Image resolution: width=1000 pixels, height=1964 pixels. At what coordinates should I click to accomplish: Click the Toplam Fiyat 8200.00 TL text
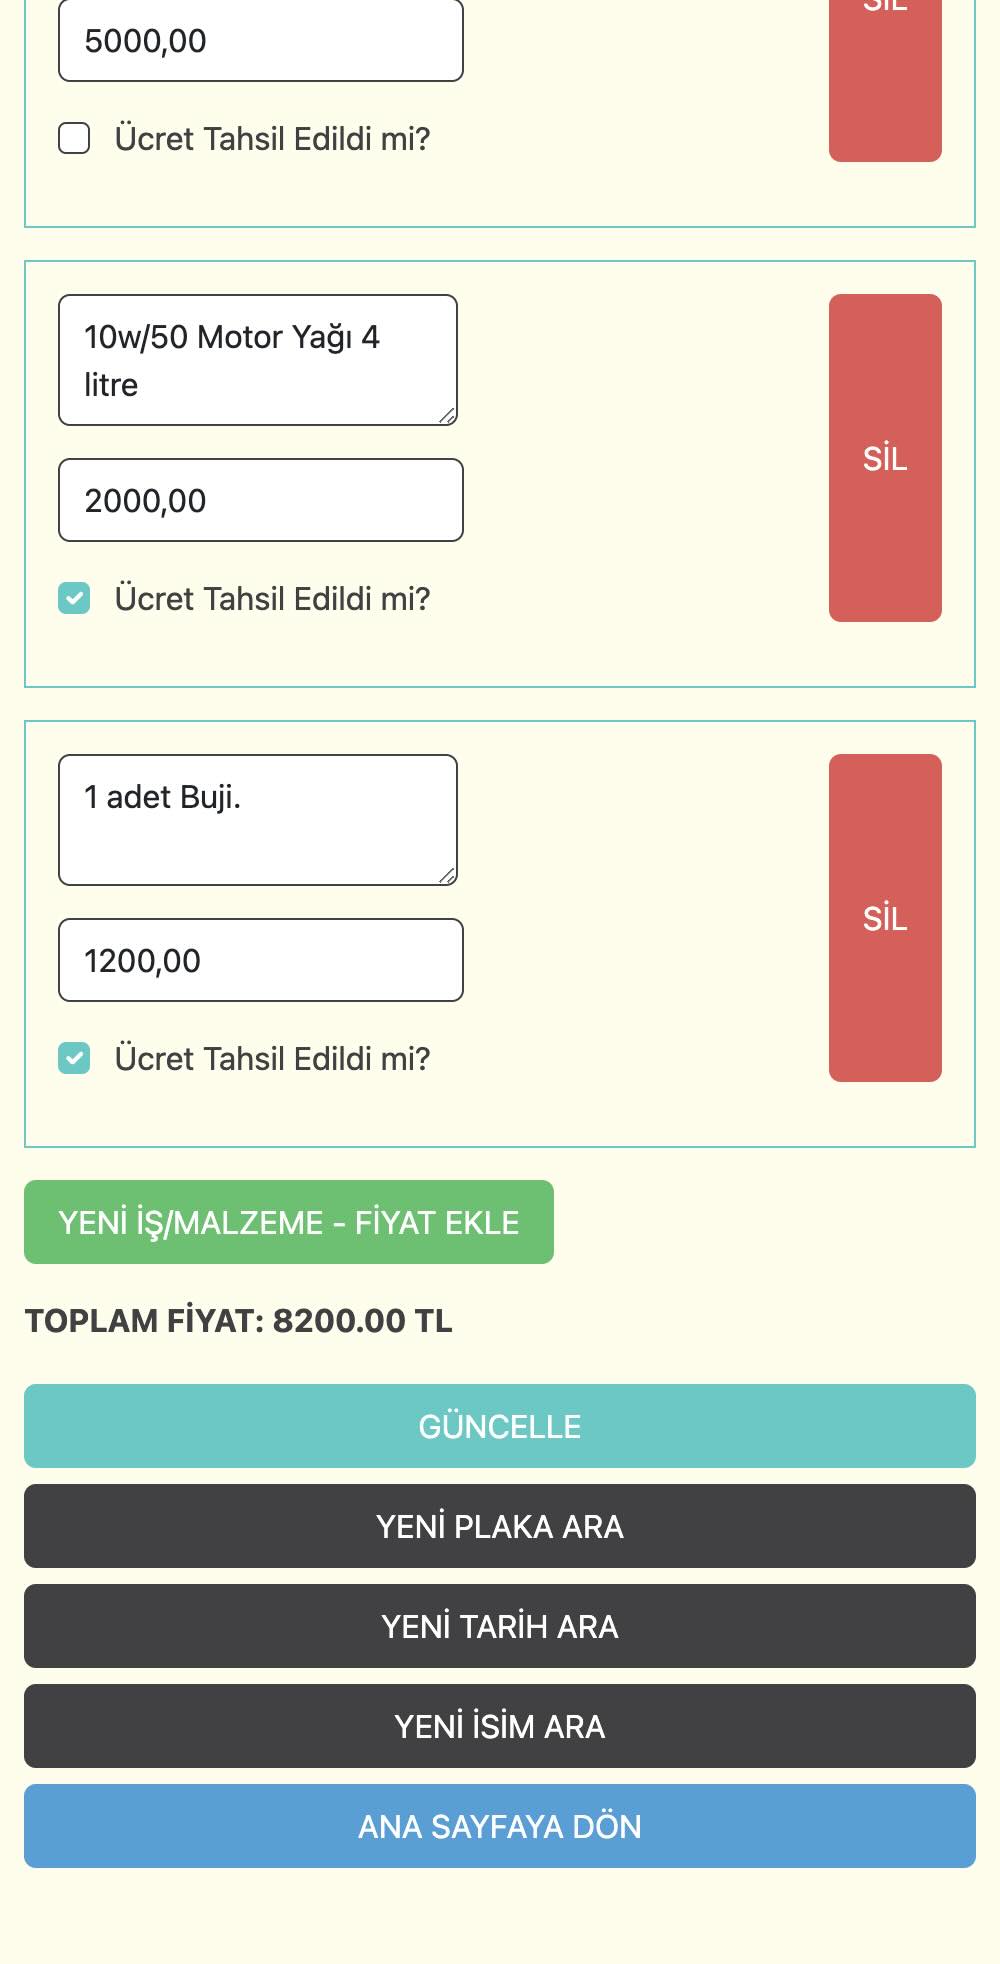tap(239, 1321)
